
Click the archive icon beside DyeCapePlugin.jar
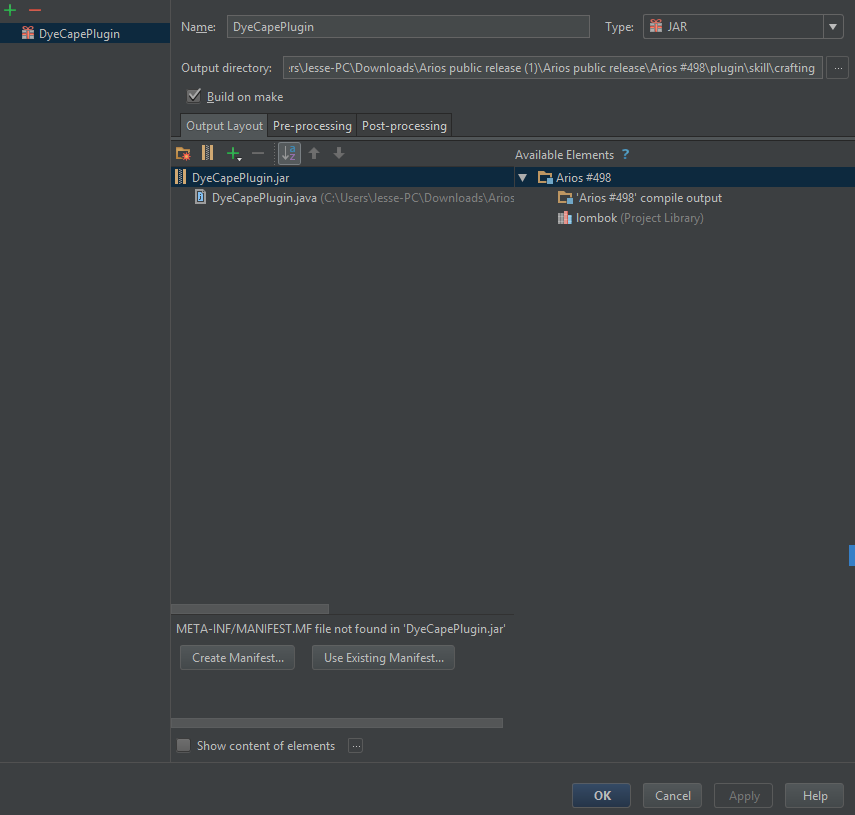click(180, 177)
